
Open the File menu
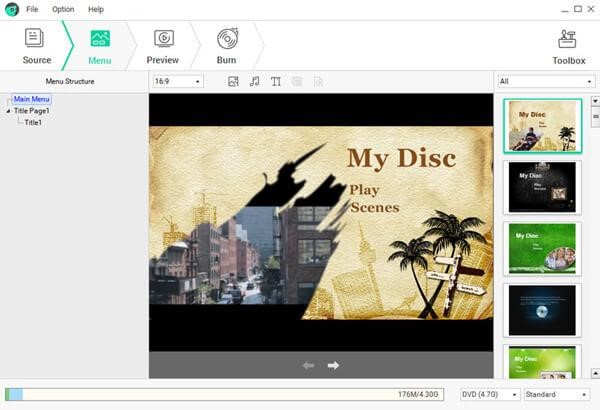(x=32, y=9)
